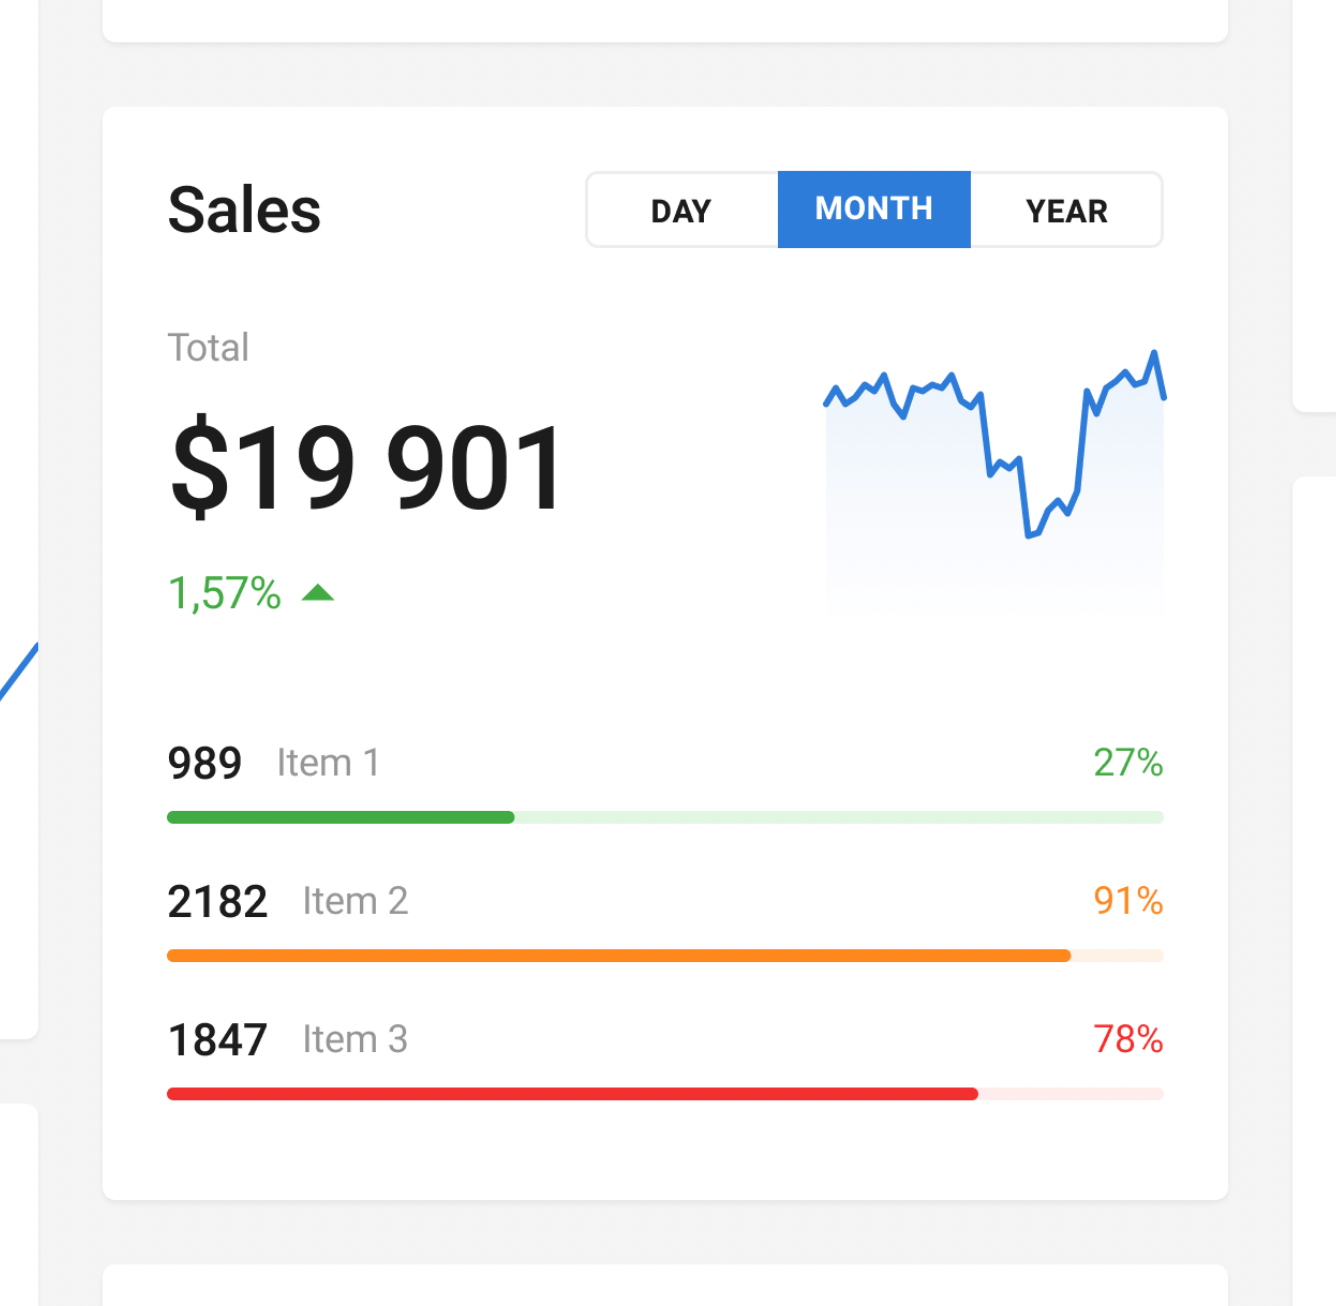The image size is (1336, 1306).
Task: Click the Item 2 orange progress bar
Action: coord(618,956)
